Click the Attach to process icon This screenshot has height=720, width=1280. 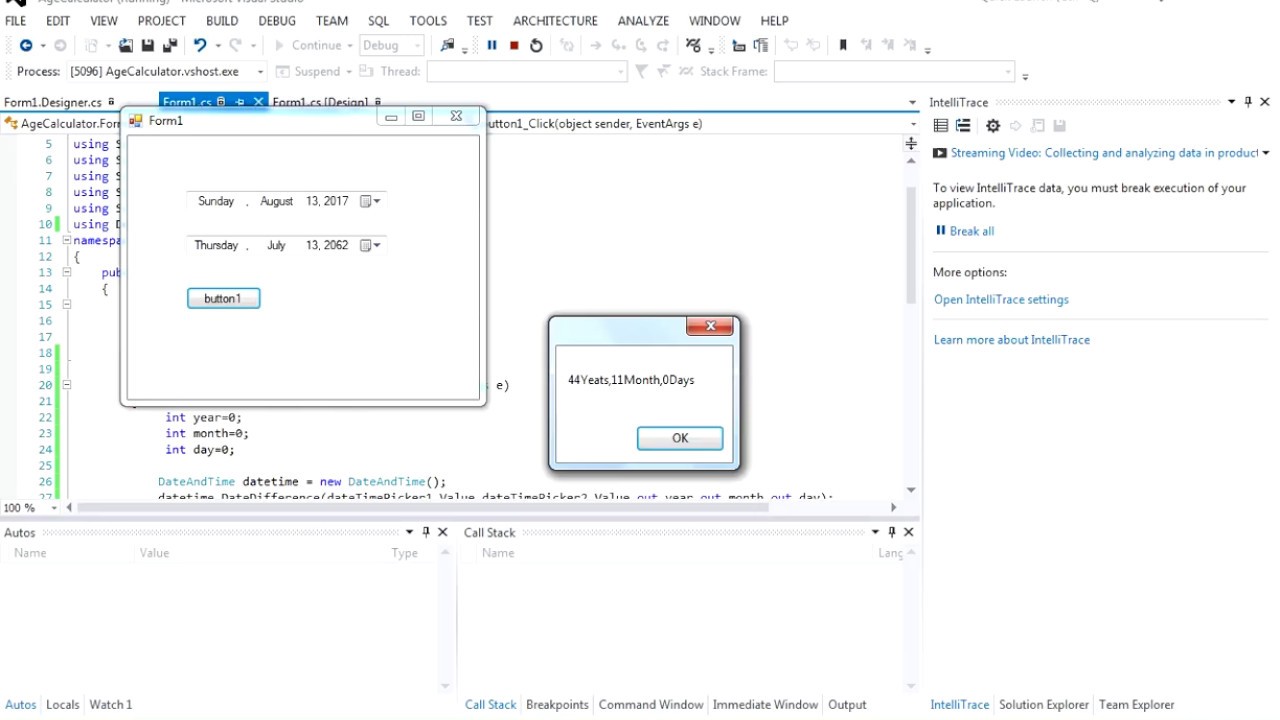[x=448, y=45]
